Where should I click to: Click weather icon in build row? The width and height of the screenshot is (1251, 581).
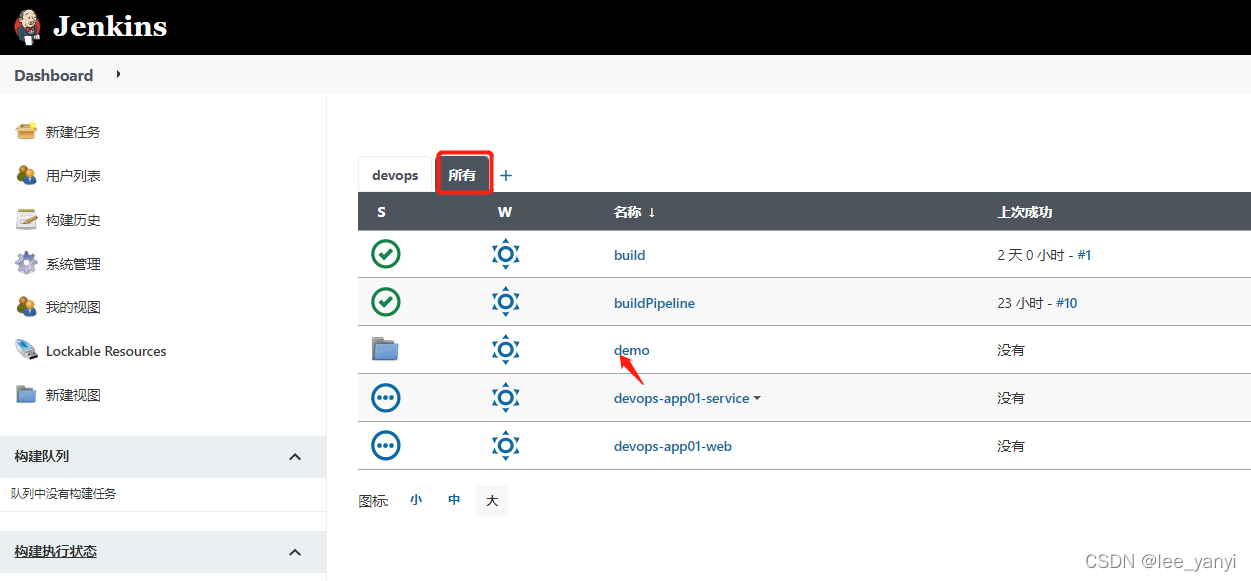pyautogui.click(x=506, y=254)
